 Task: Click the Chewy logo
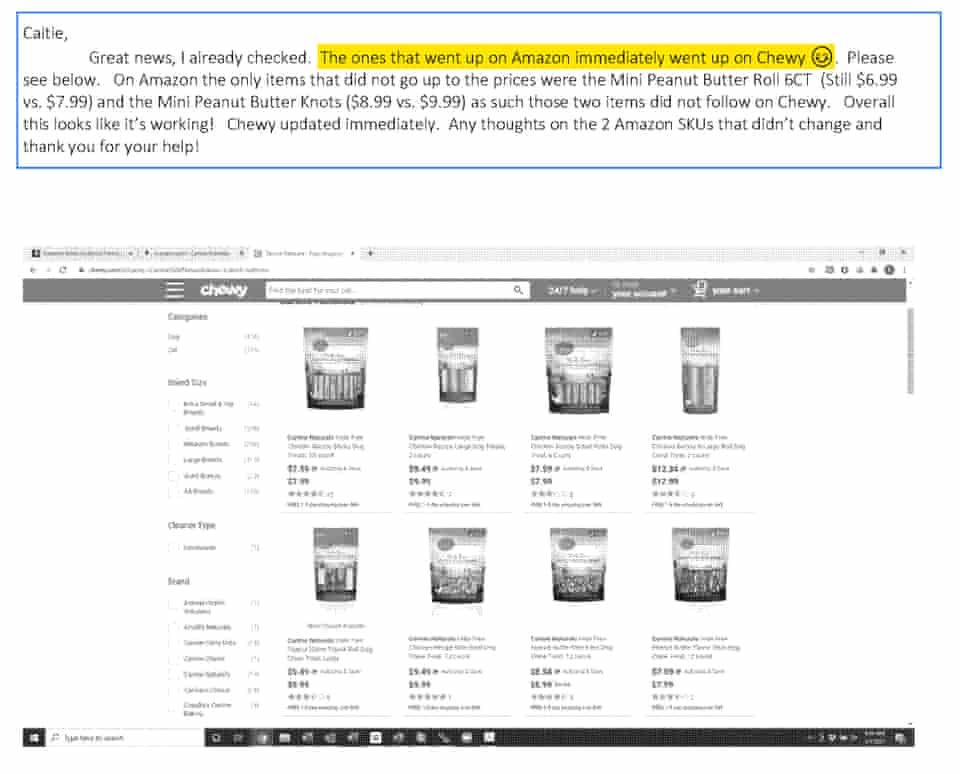tap(224, 290)
